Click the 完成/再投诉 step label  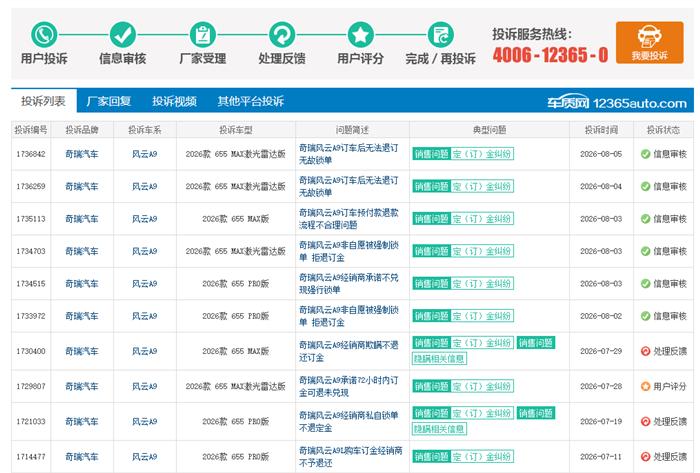click(440, 58)
